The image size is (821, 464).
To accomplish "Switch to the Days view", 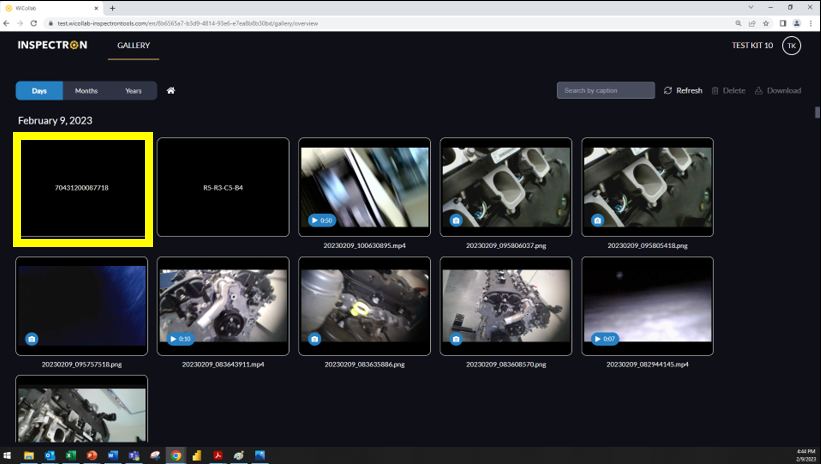I will 40,91.
